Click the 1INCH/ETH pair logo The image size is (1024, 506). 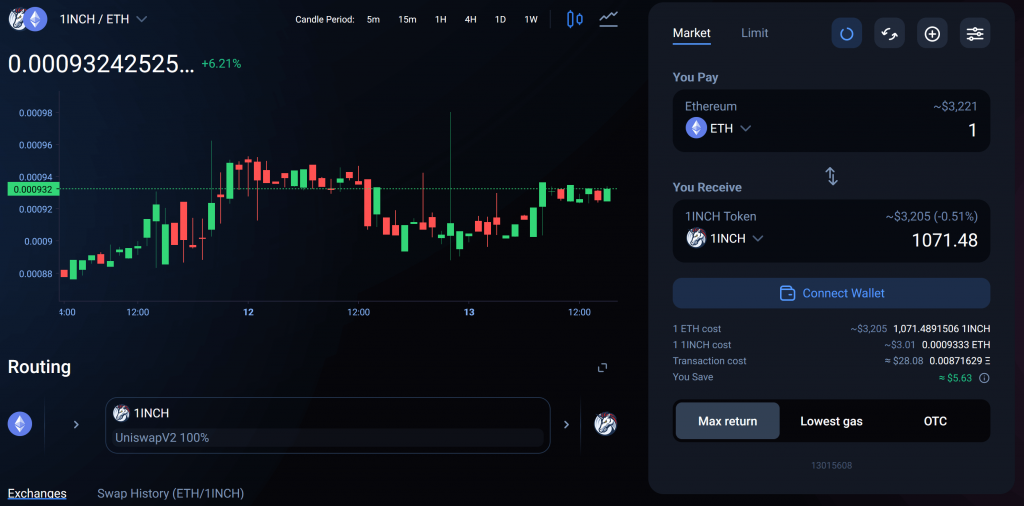27,19
